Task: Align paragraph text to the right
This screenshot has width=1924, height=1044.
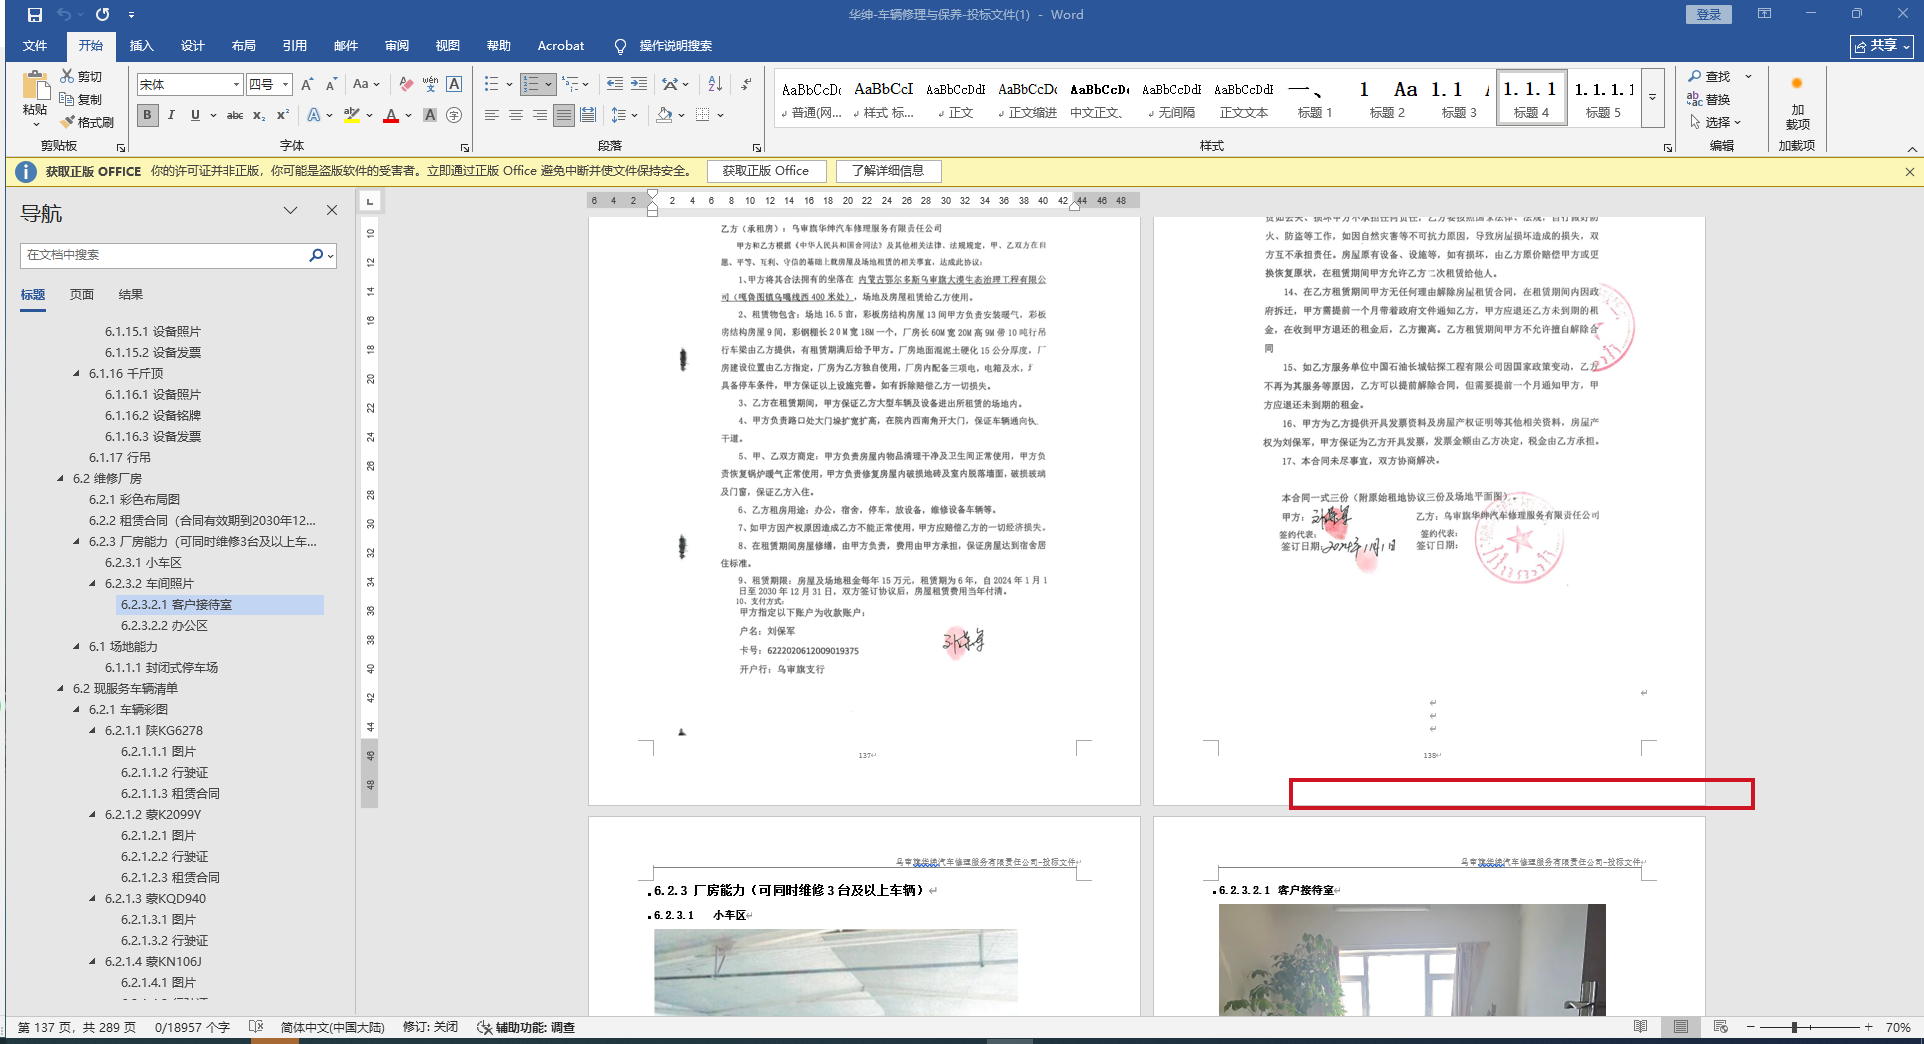Action: click(540, 115)
